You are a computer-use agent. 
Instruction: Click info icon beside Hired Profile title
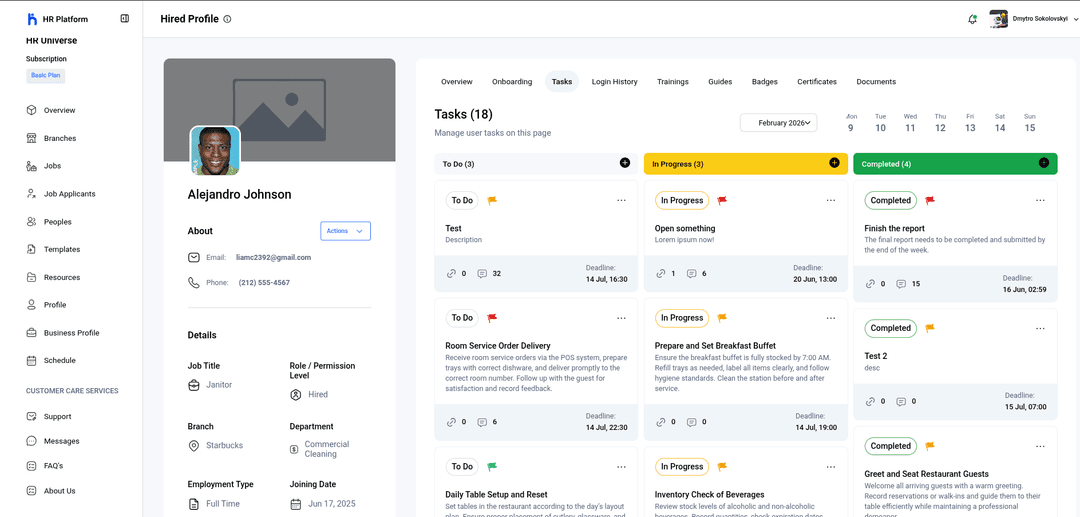(227, 19)
